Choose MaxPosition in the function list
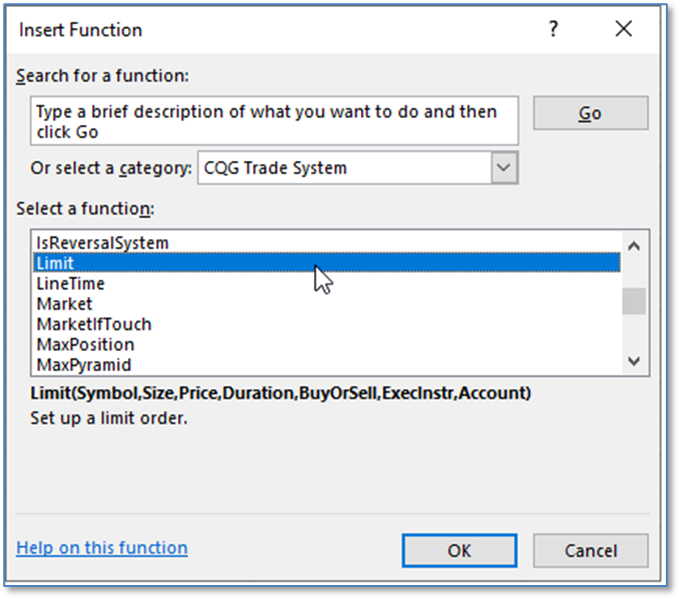681x599 pixels. [x=85, y=345]
